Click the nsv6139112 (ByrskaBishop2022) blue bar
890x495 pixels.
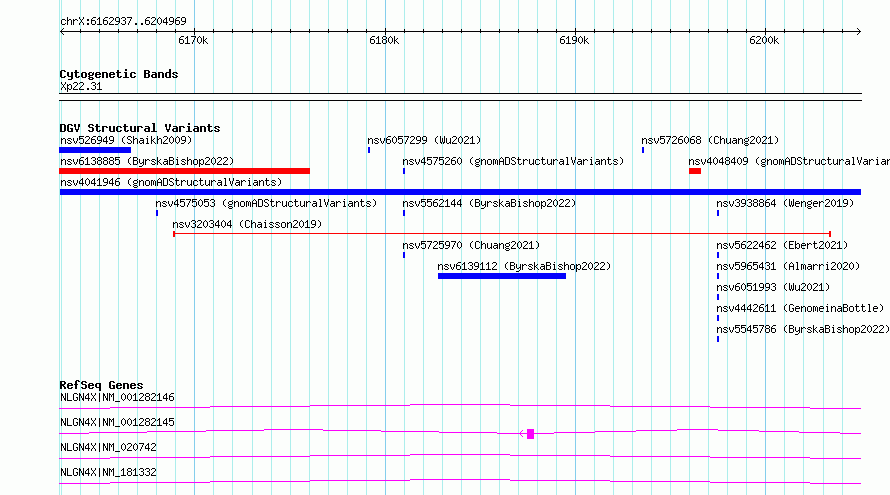(x=502, y=276)
